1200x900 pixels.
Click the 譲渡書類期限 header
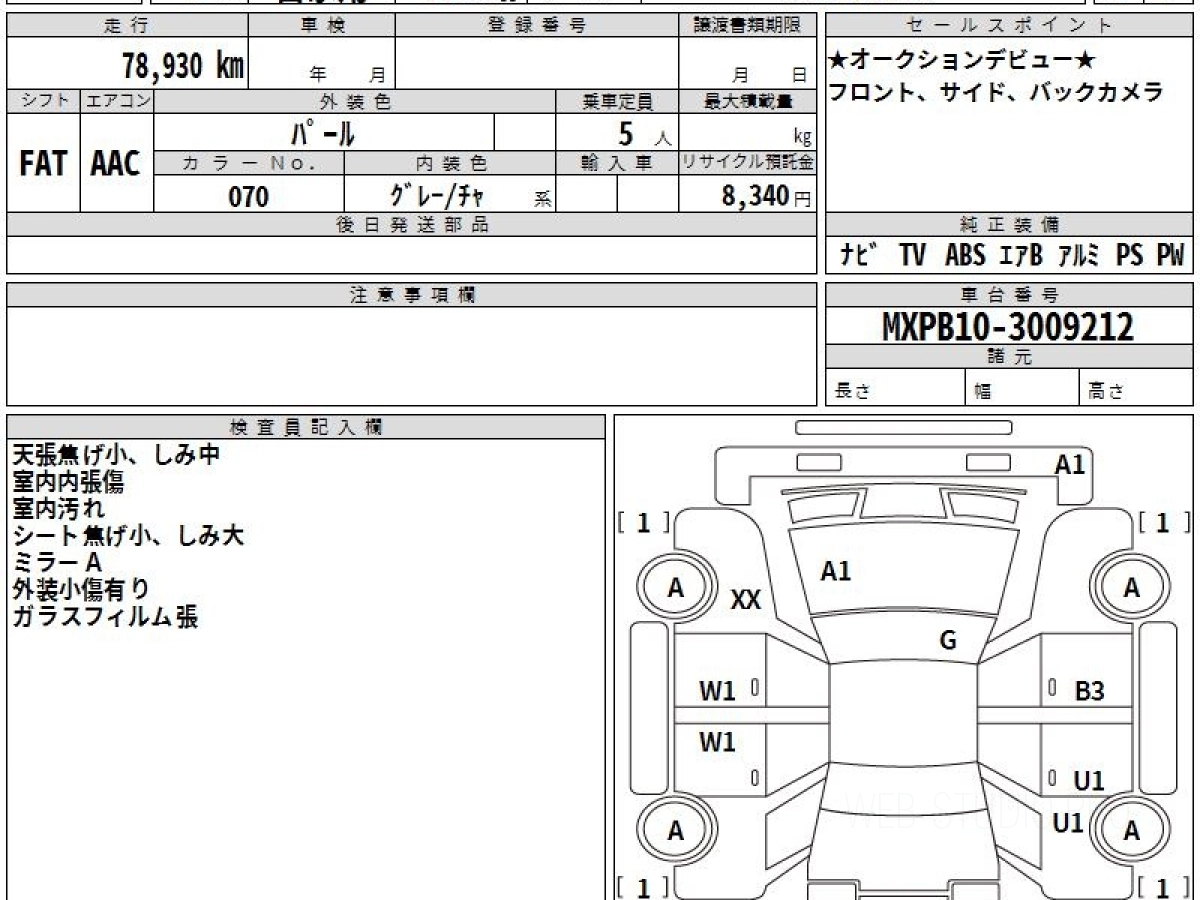(747, 26)
